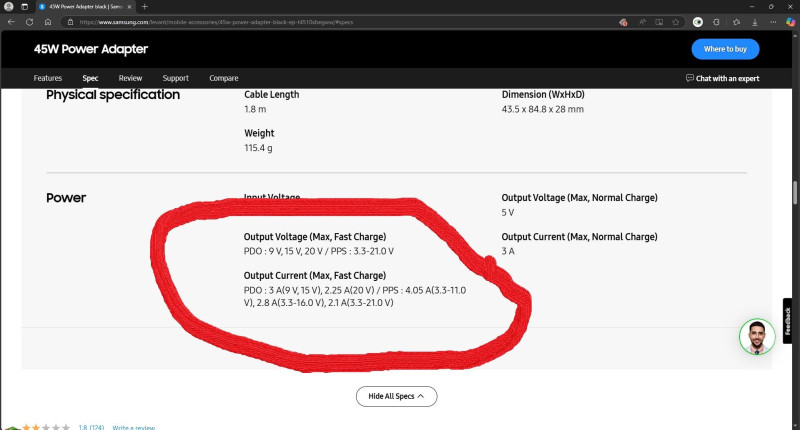Start Read aloud from address bar
Image resolution: width=800 pixels, height=430 pixels.
click(642, 22)
